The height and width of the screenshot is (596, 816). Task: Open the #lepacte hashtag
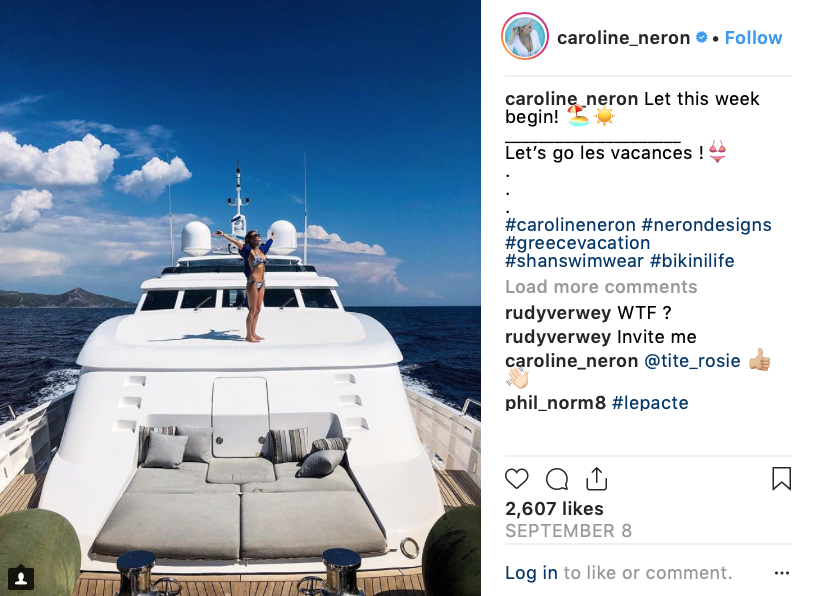[x=650, y=403]
